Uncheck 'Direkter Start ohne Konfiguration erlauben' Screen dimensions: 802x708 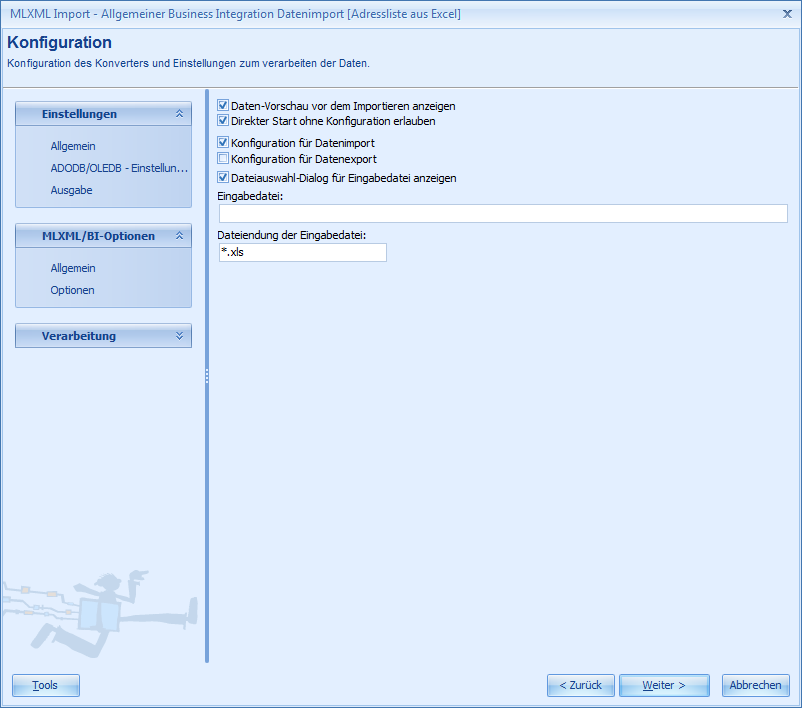point(223,119)
